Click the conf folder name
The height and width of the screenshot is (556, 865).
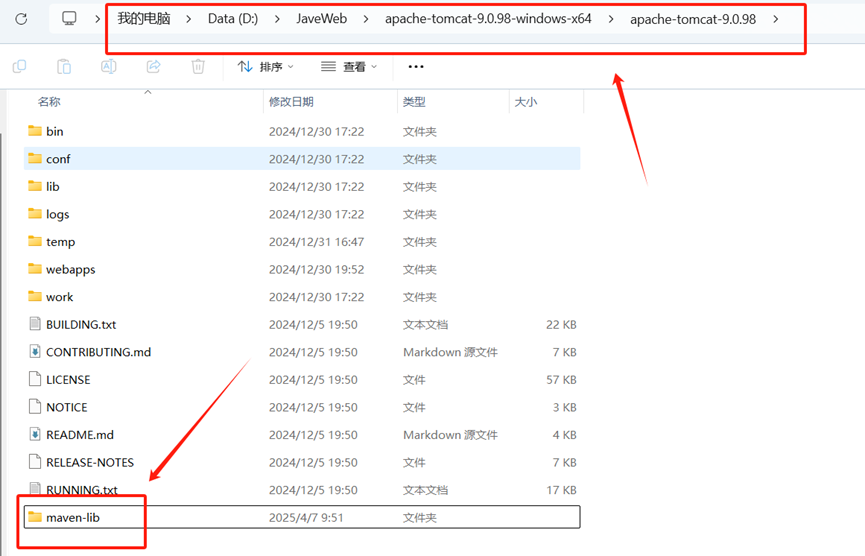tap(58, 159)
